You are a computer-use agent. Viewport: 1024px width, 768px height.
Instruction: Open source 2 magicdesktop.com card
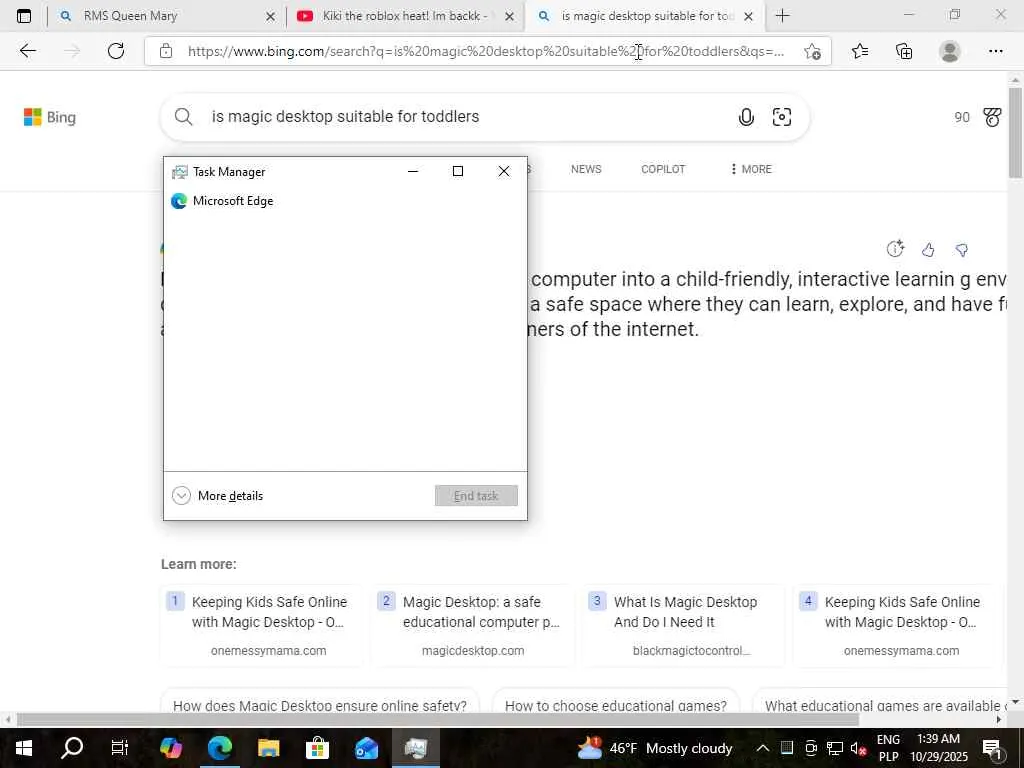tap(472, 625)
